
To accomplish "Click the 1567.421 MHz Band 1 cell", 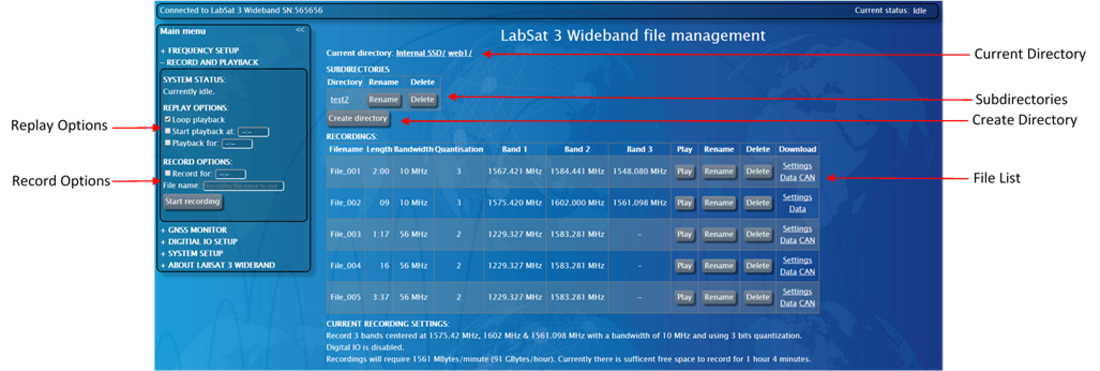I will coord(514,171).
